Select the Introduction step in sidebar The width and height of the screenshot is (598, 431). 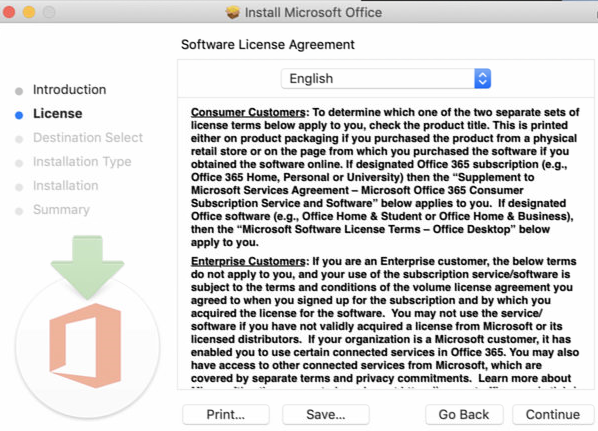pos(69,90)
